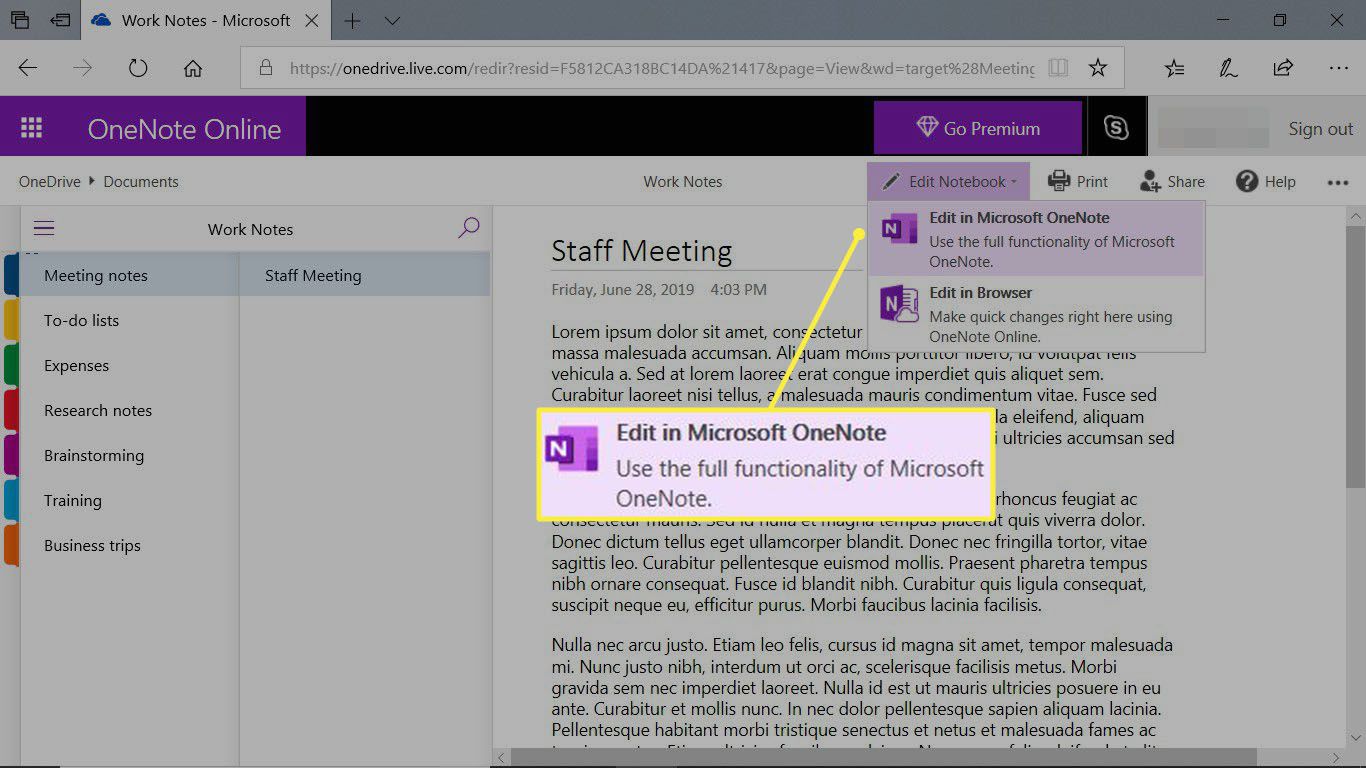
Task: Click the browser Back arrow
Action: click(x=28, y=68)
